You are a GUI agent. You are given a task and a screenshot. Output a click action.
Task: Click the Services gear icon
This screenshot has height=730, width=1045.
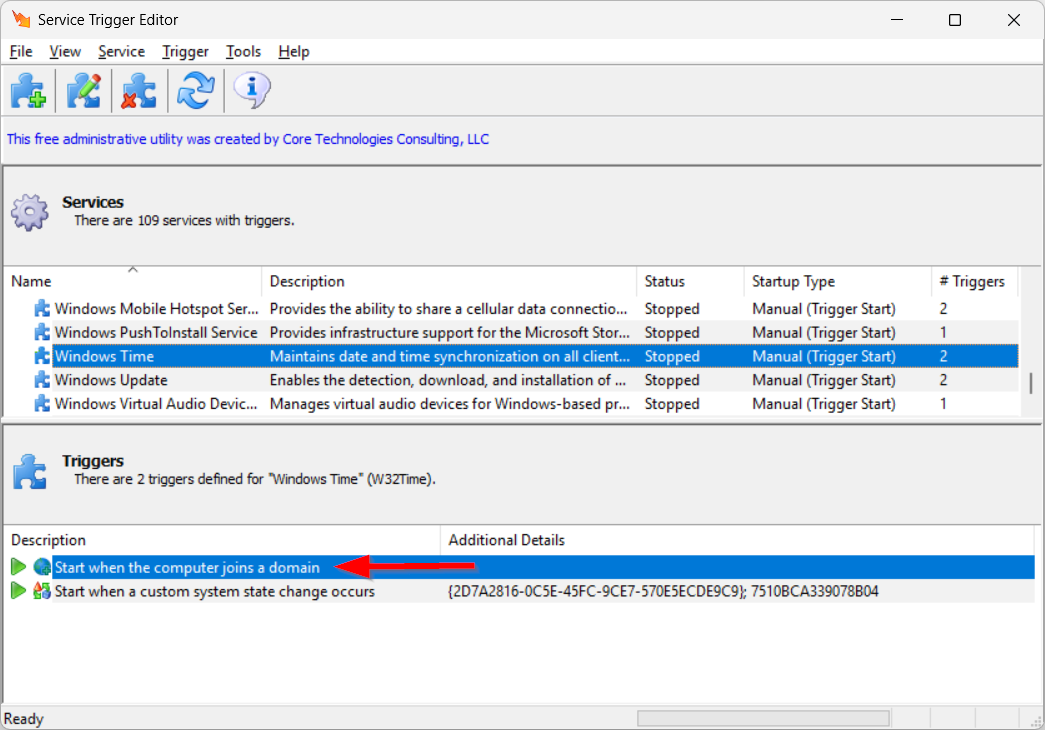(29, 213)
